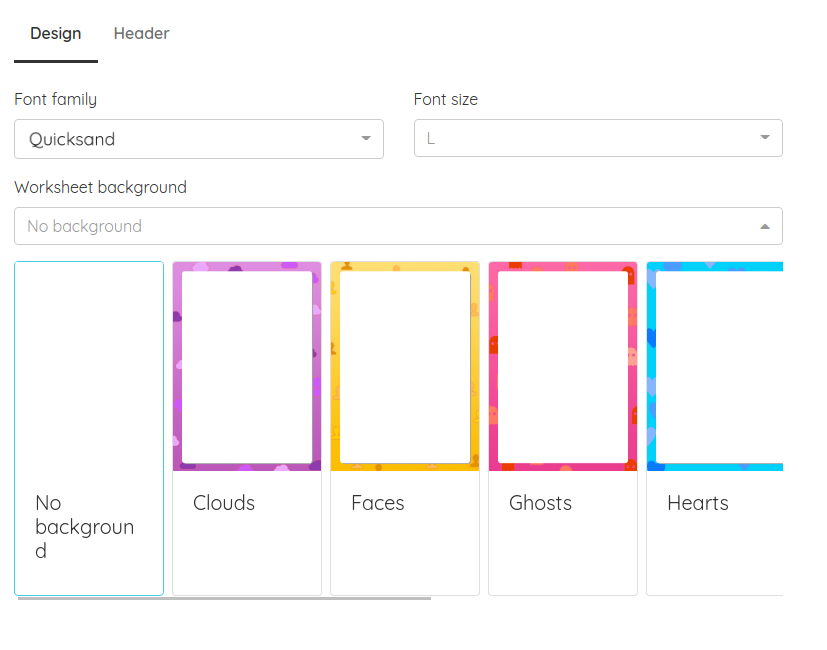Click the purple Clouds border swatch
This screenshot has height=650, width=827.
[x=246, y=366]
